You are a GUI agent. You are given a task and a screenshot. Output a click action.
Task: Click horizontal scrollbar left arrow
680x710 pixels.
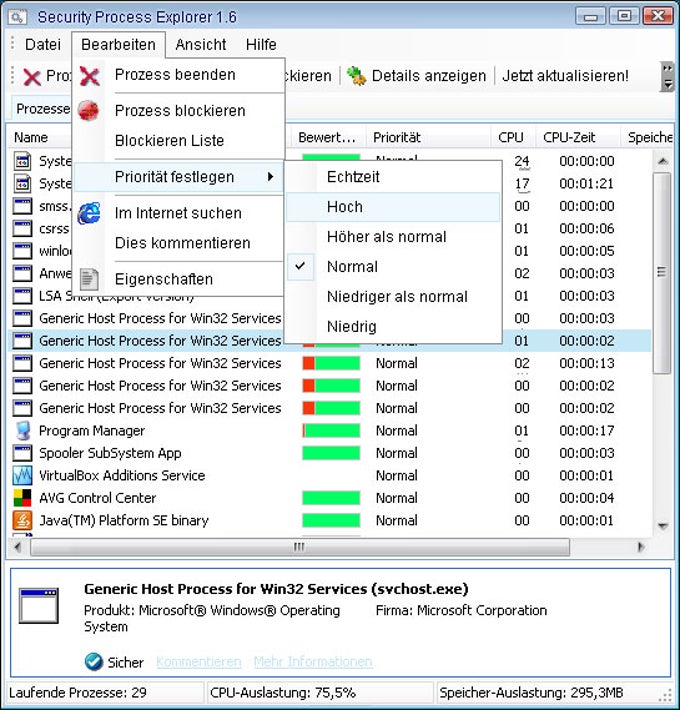point(18,547)
